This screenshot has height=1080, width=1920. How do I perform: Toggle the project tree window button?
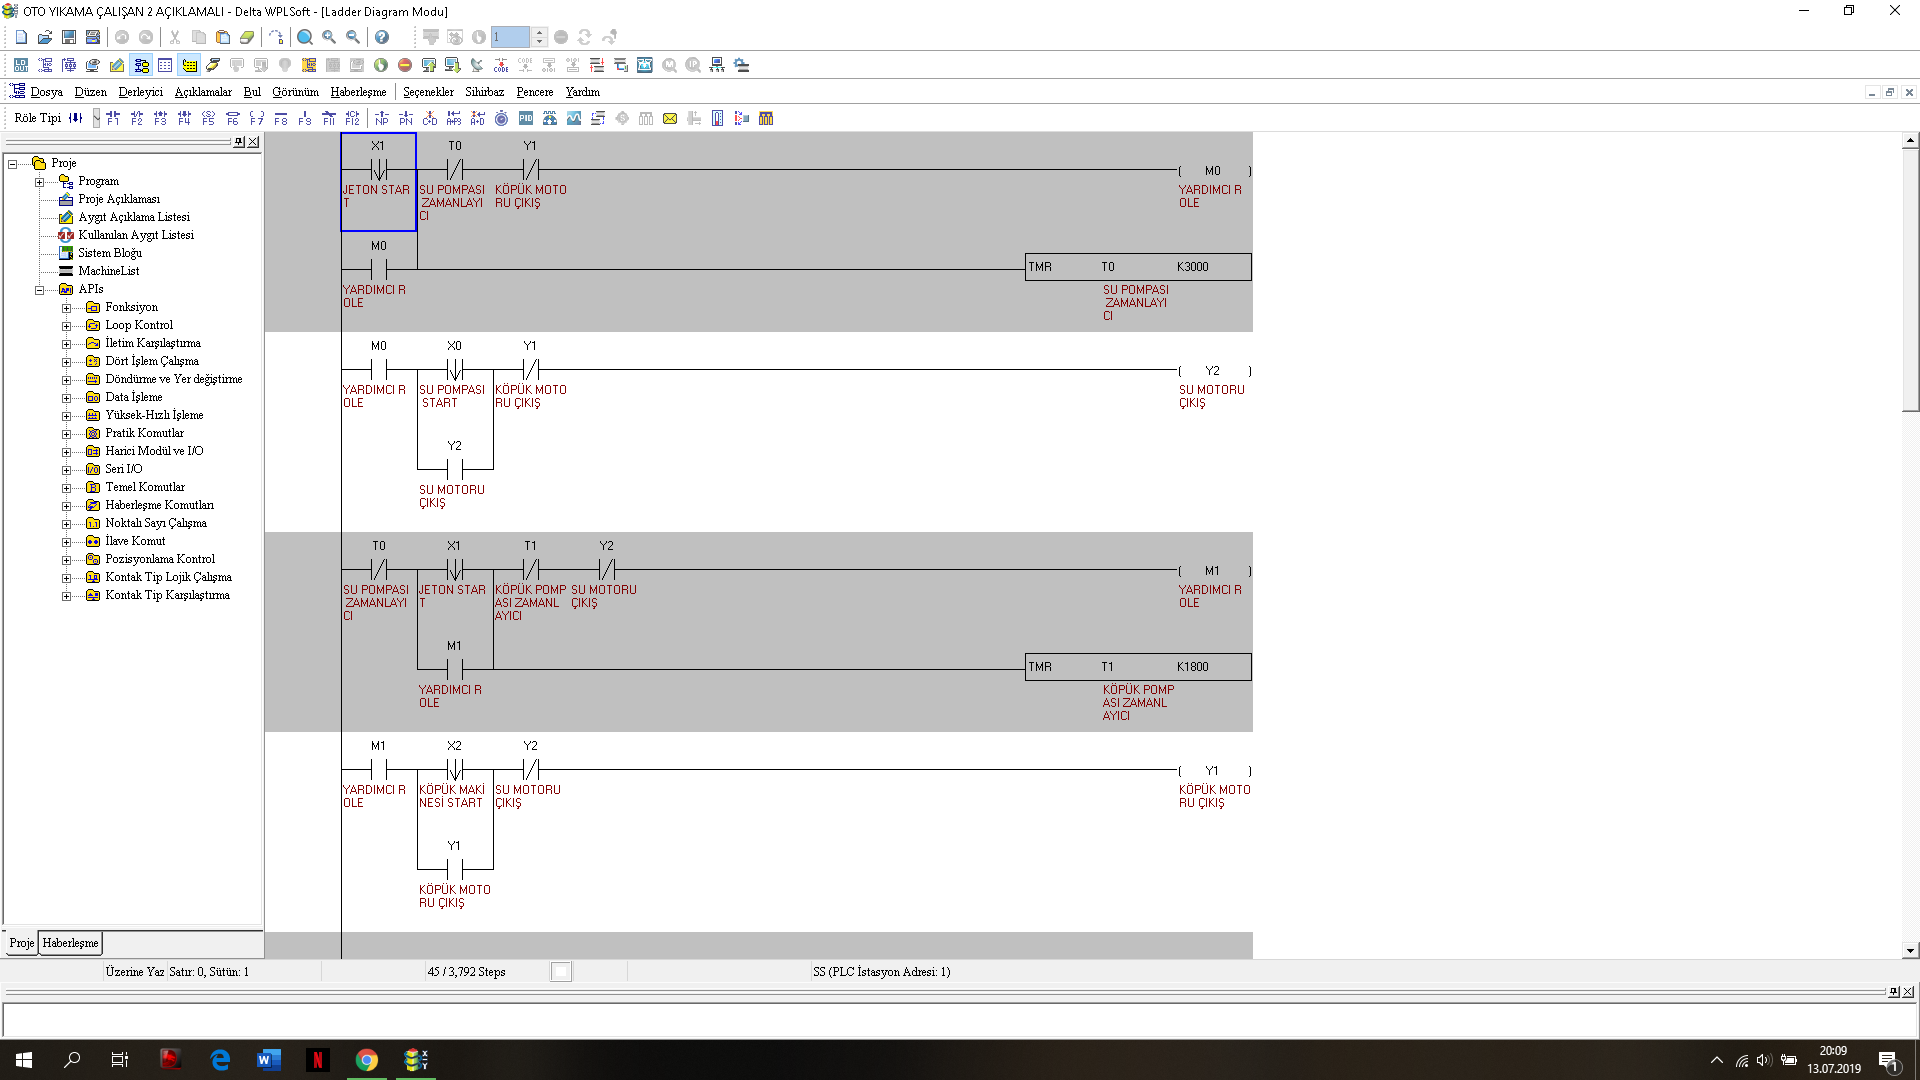(x=141, y=65)
